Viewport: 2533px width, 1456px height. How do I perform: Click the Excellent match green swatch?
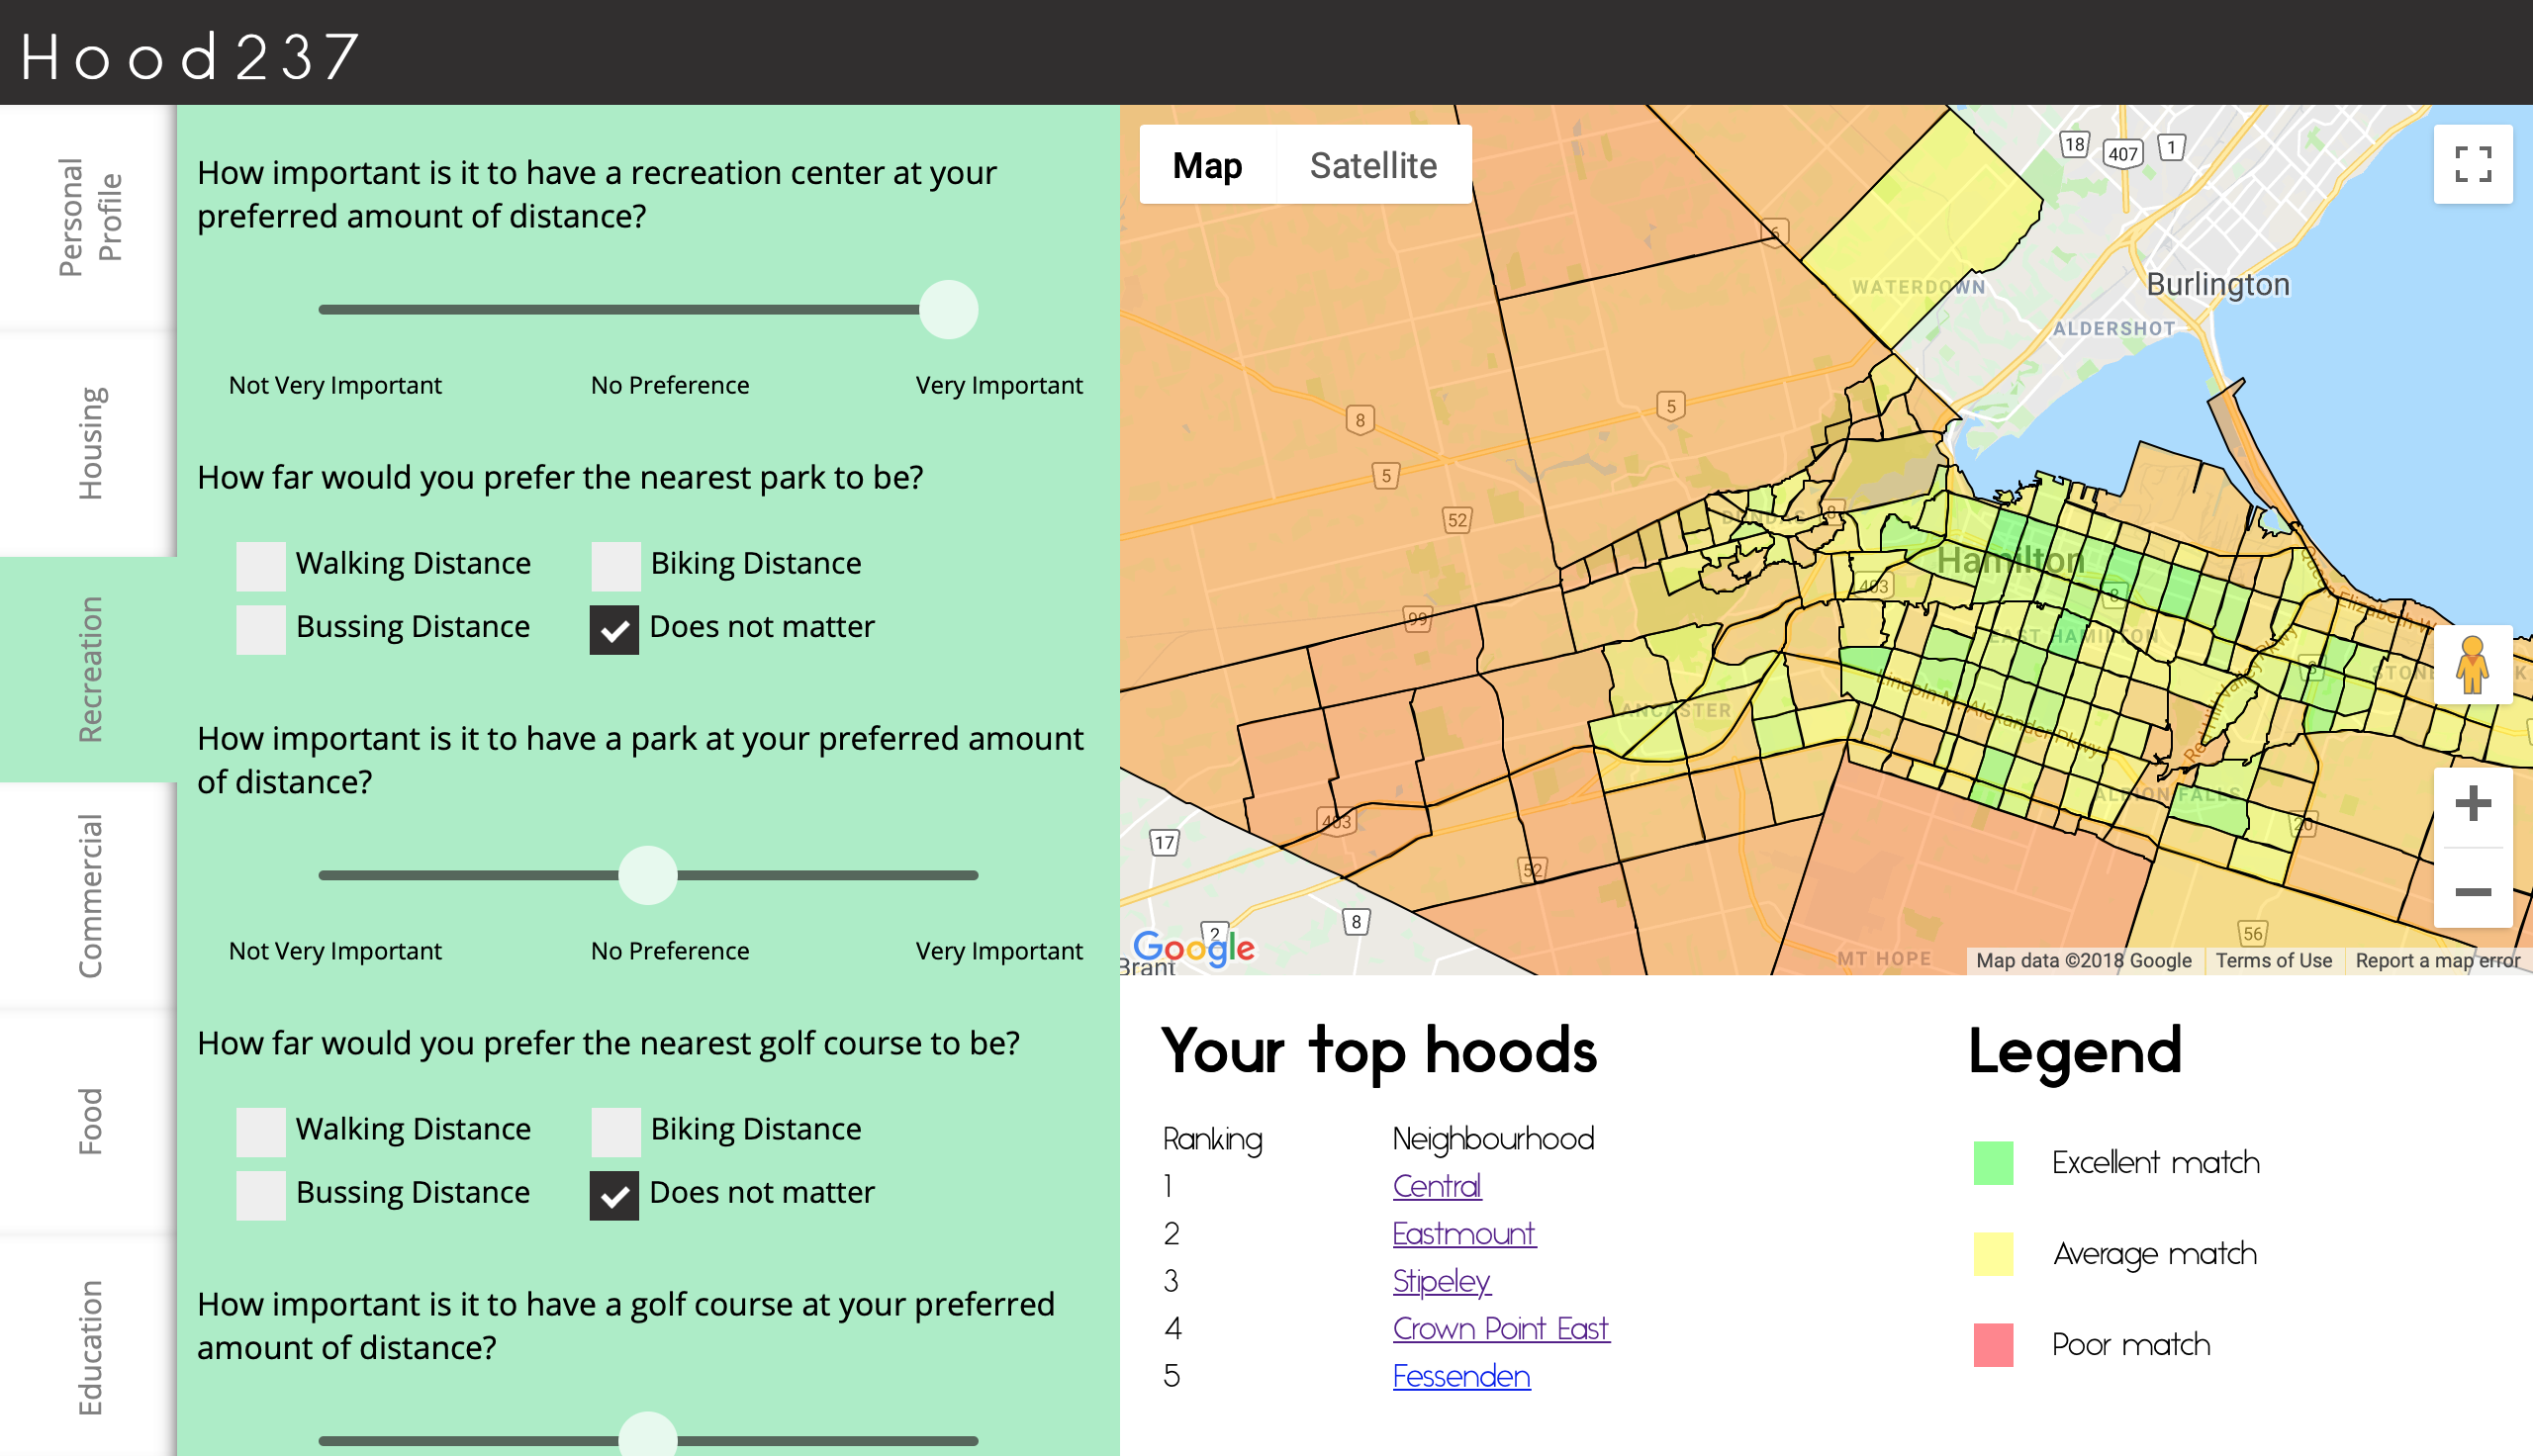click(1992, 1162)
